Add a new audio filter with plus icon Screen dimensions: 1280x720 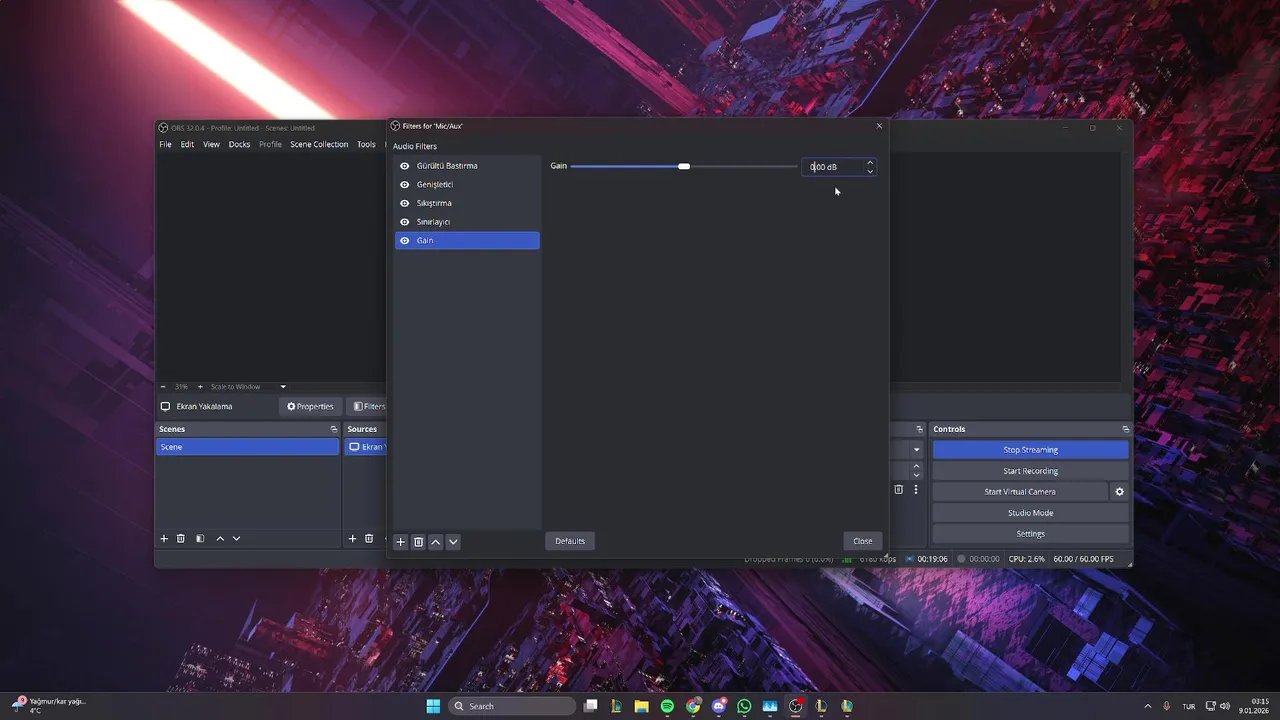tap(400, 542)
